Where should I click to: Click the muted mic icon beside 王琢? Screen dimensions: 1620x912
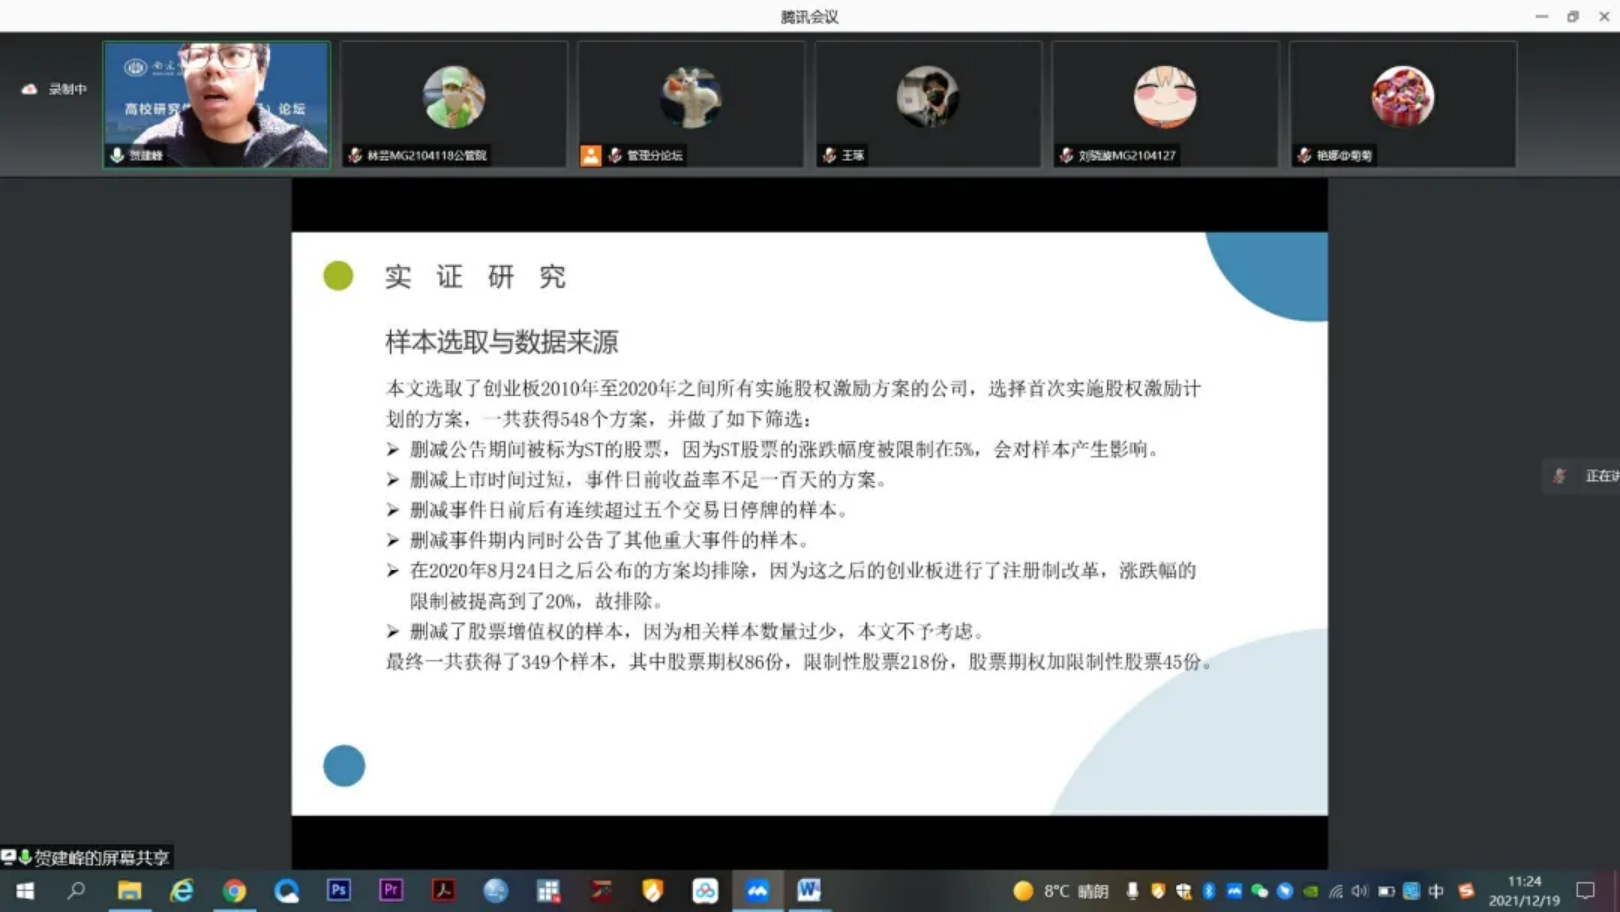click(x=829, y=155)
